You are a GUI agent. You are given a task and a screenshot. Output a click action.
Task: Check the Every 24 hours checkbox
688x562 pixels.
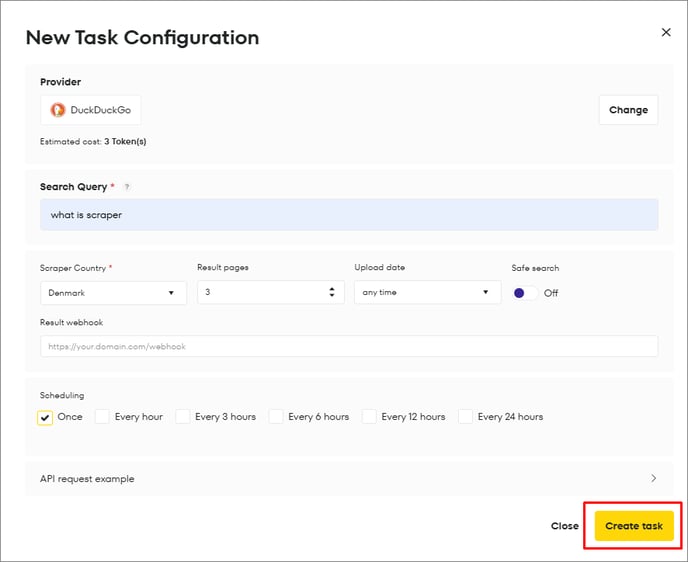(x=465, y=416)
